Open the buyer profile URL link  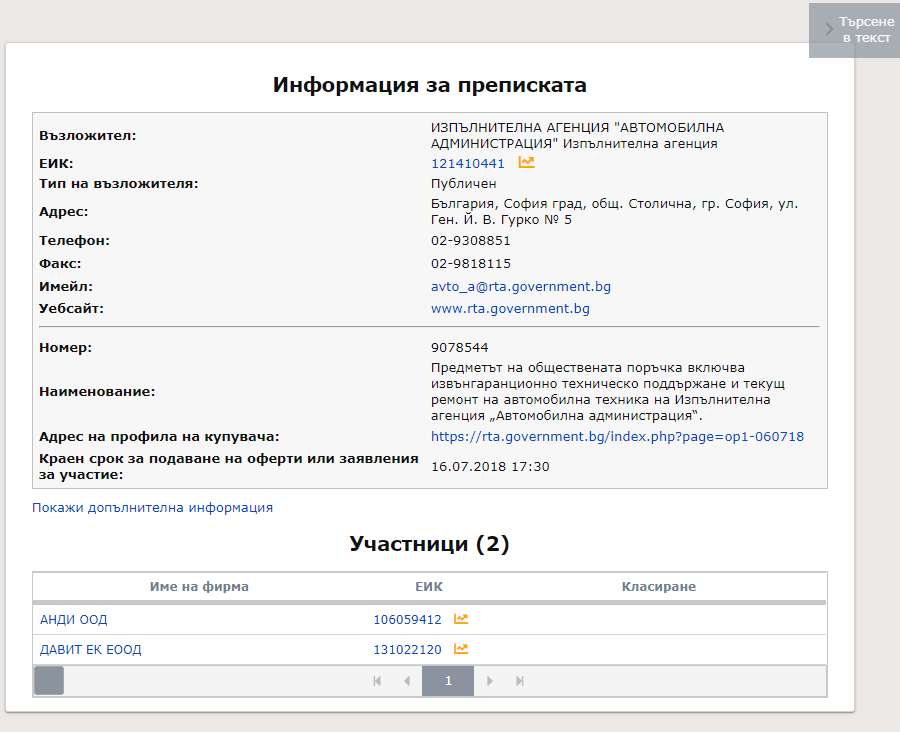coord(617,437)
